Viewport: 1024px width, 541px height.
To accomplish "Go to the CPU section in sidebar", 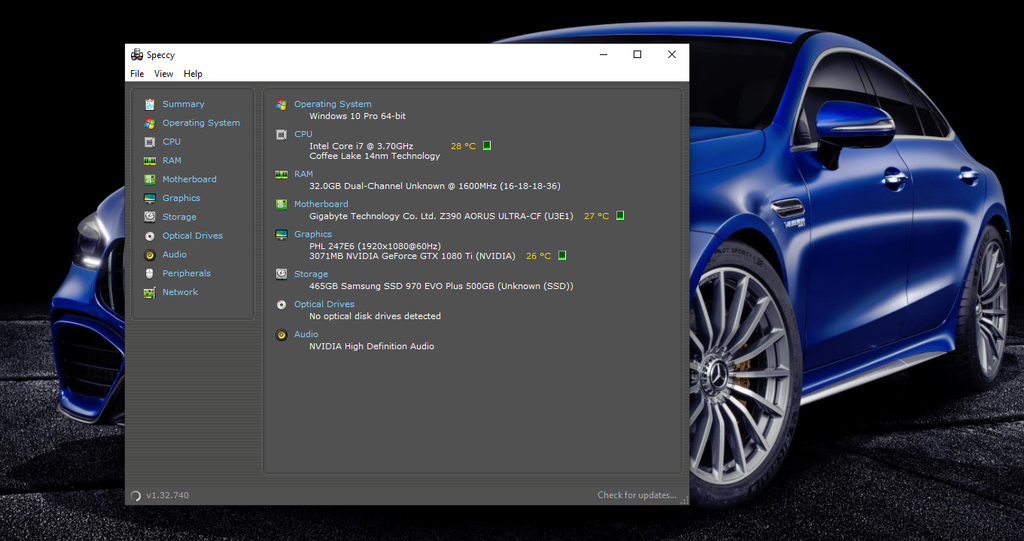I will pos(172,142).
